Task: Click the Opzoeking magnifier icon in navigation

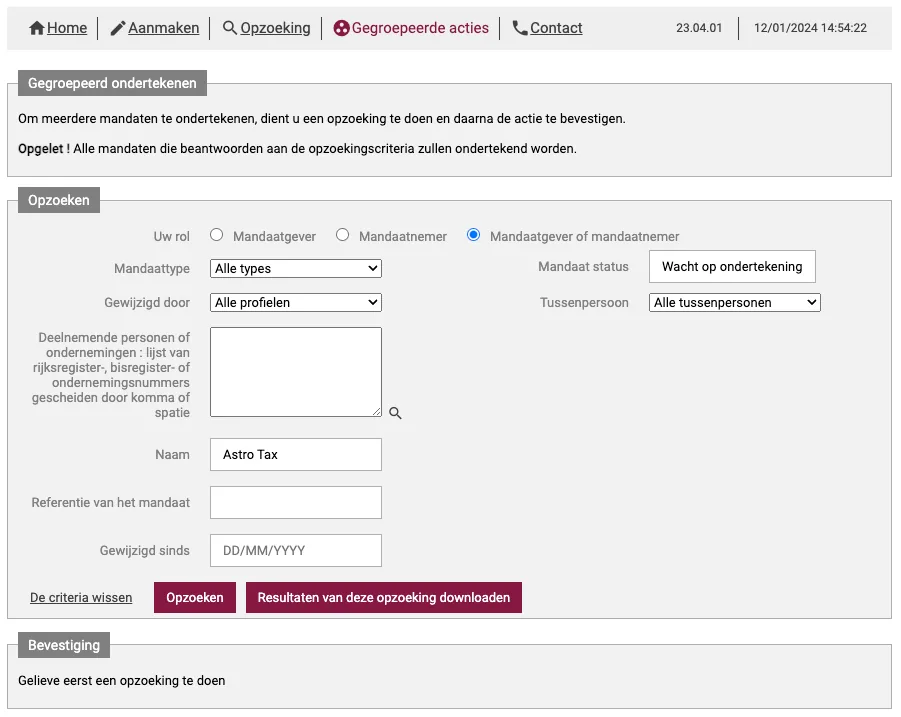Action: (x=229, y=28)
